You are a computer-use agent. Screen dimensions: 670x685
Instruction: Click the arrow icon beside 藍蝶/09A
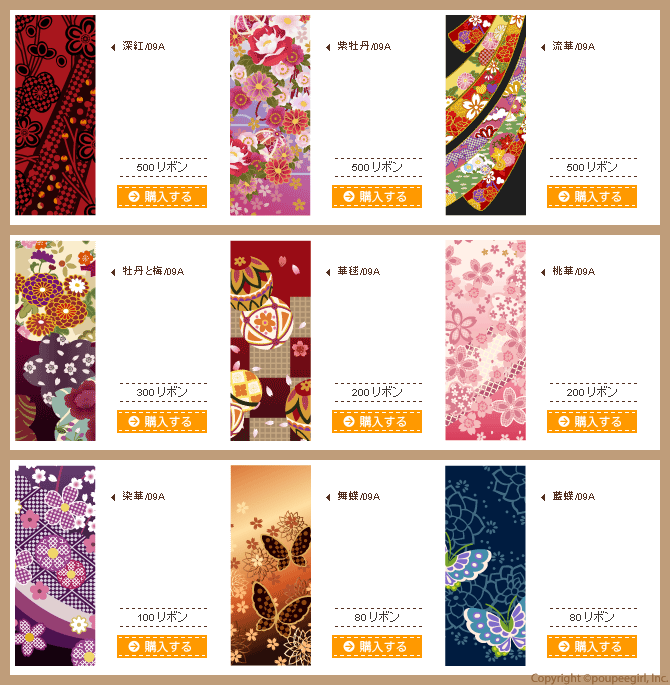click(x=543, y=497)
